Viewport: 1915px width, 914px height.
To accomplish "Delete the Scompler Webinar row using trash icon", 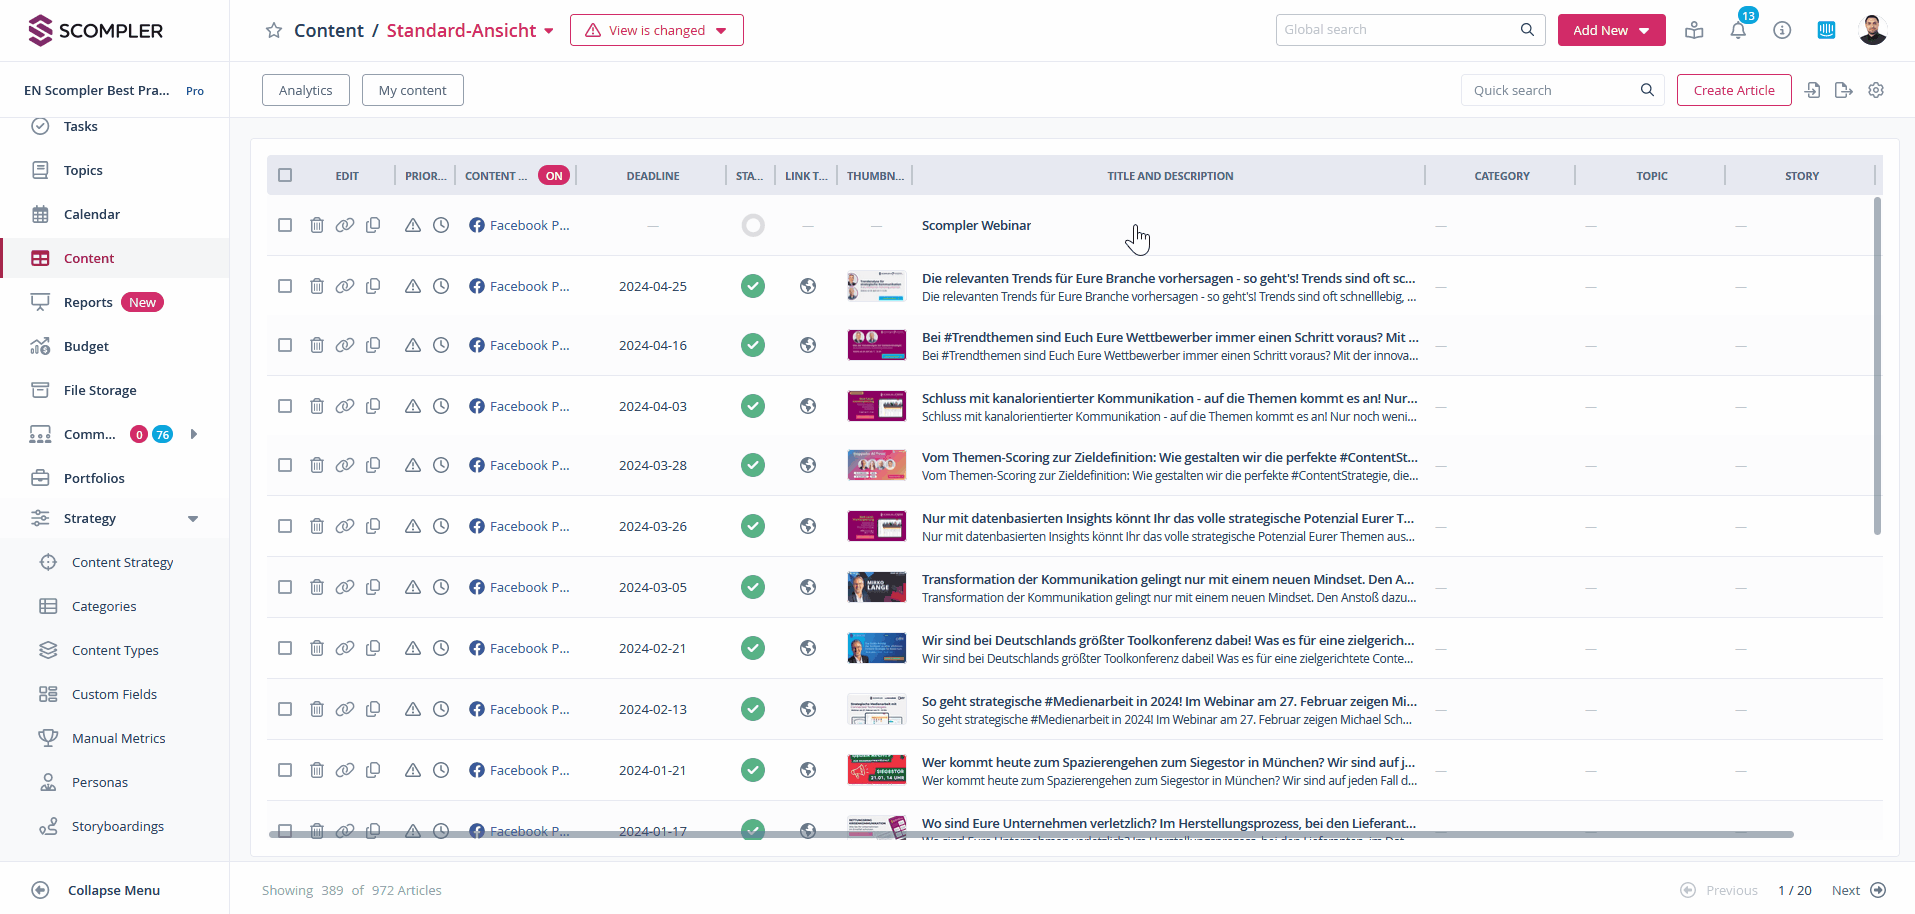I will click(317, 226).
